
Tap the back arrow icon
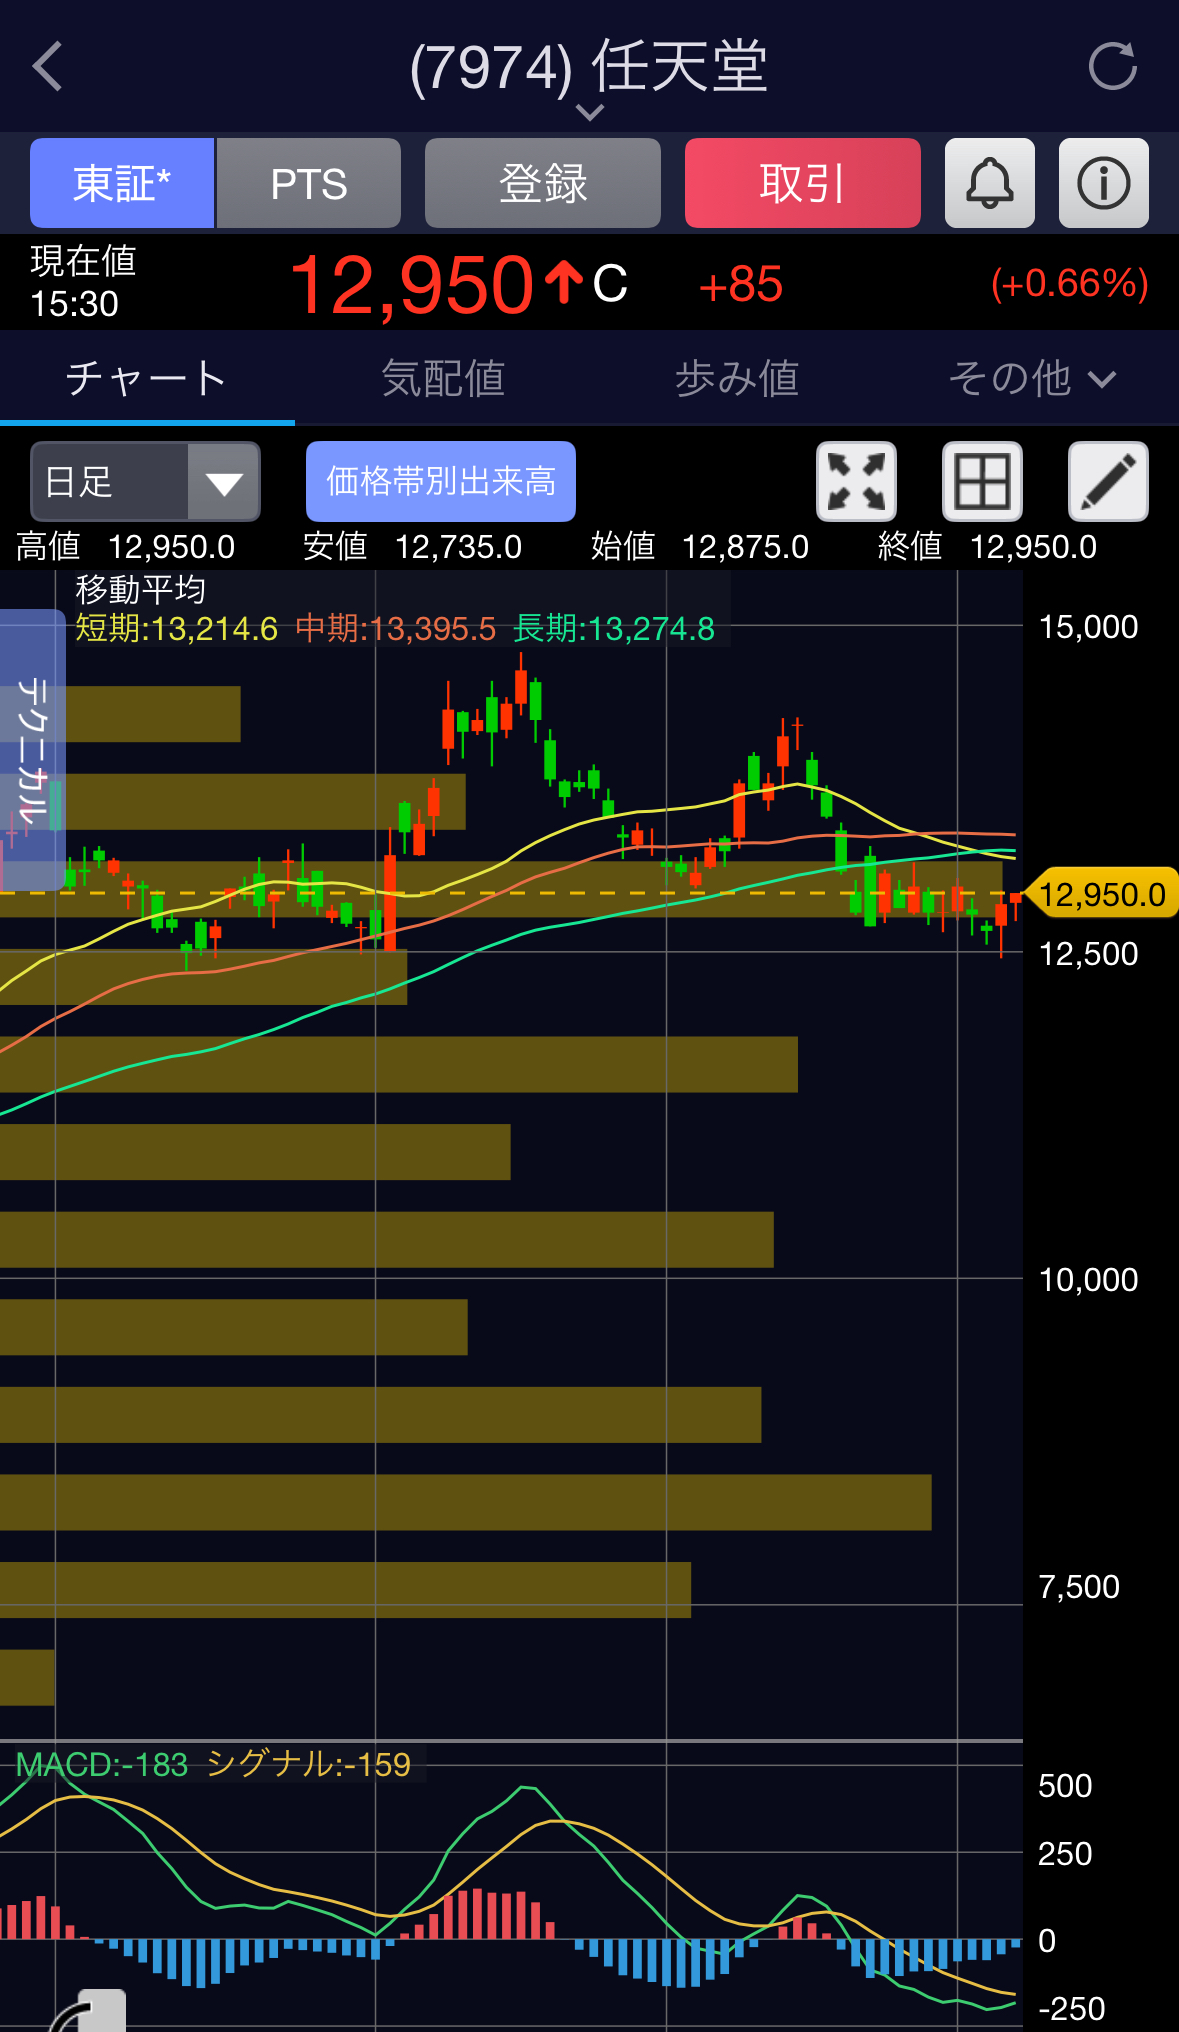(48, 67)
